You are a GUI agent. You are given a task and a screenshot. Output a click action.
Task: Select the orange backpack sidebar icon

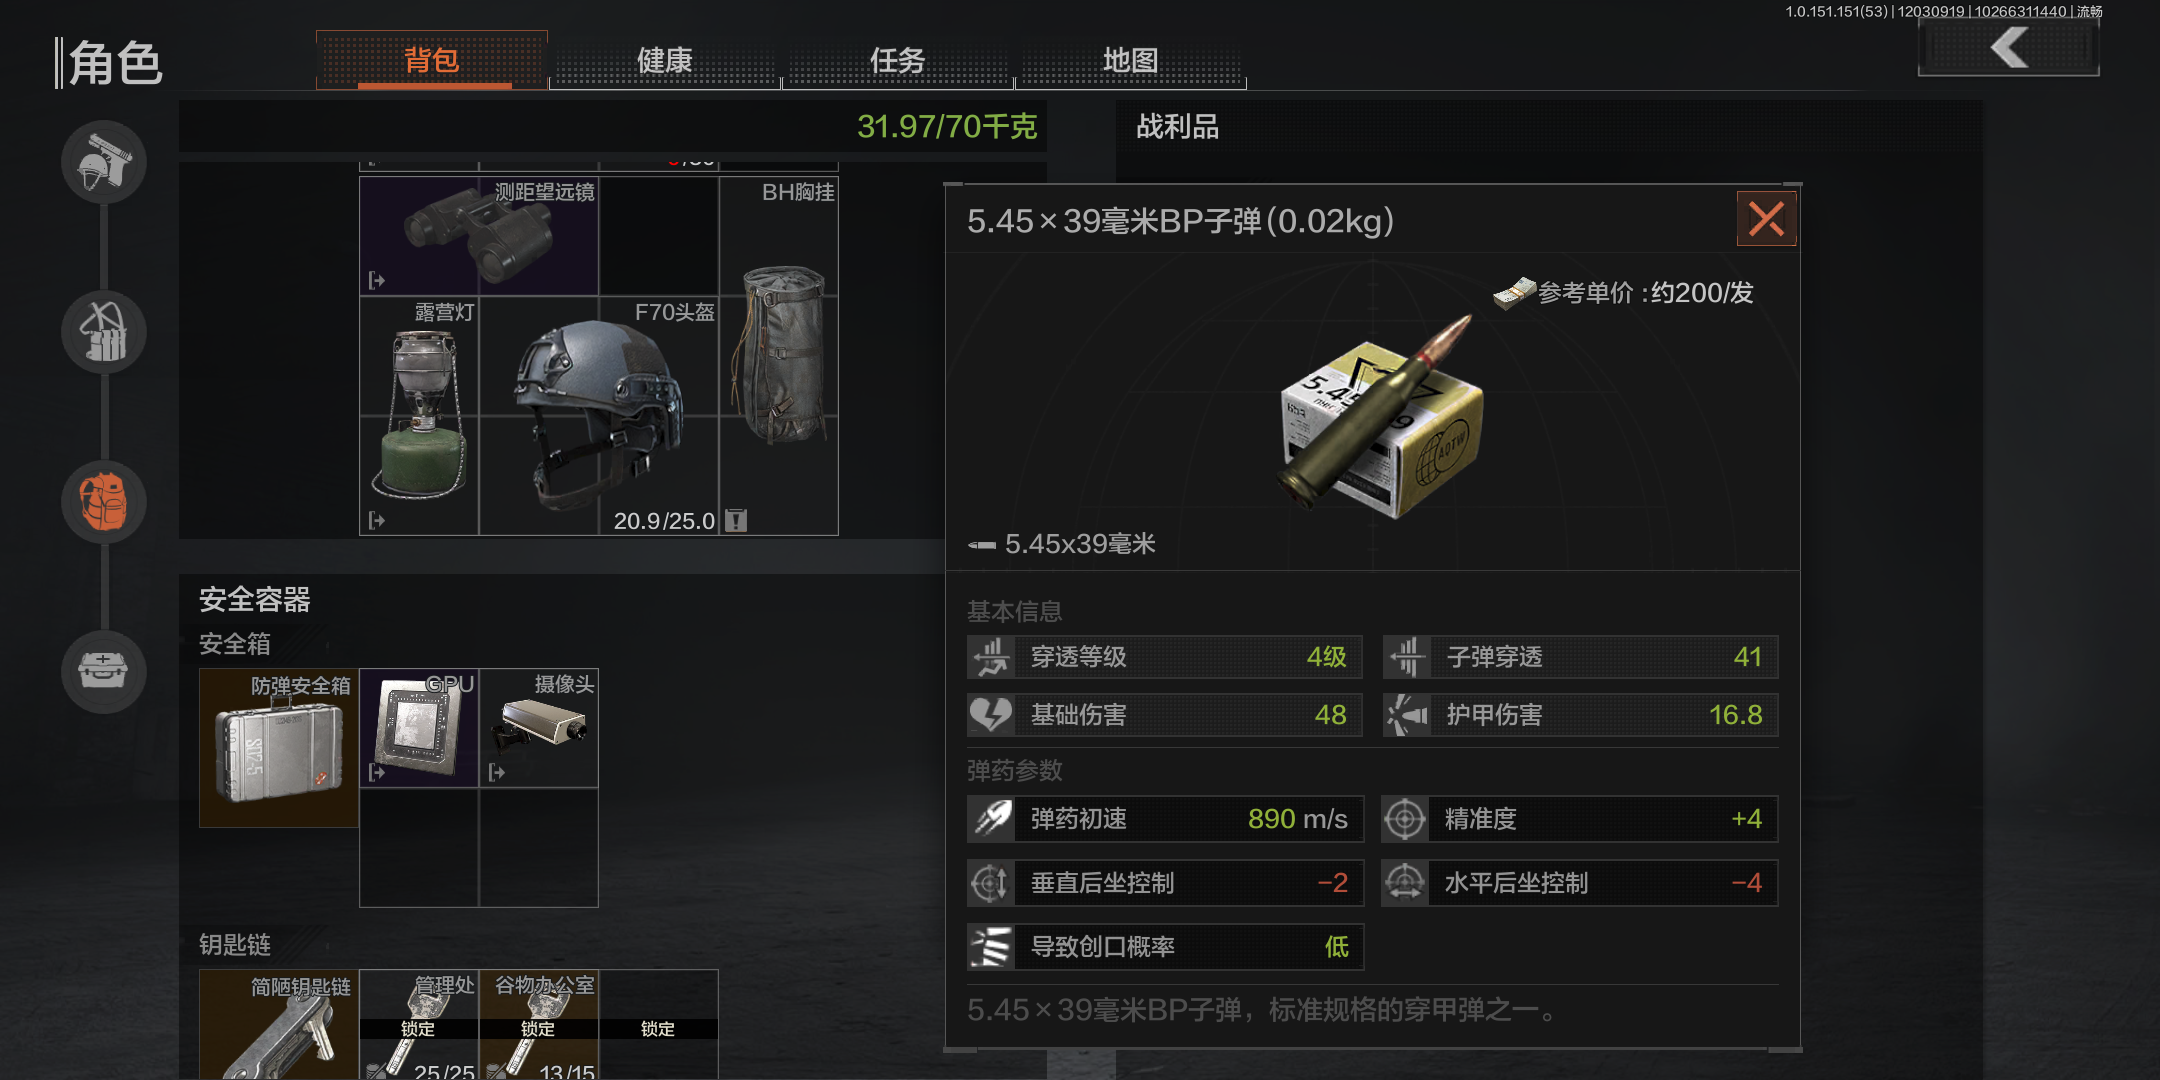pyautogui.click(x=104, y=502)
